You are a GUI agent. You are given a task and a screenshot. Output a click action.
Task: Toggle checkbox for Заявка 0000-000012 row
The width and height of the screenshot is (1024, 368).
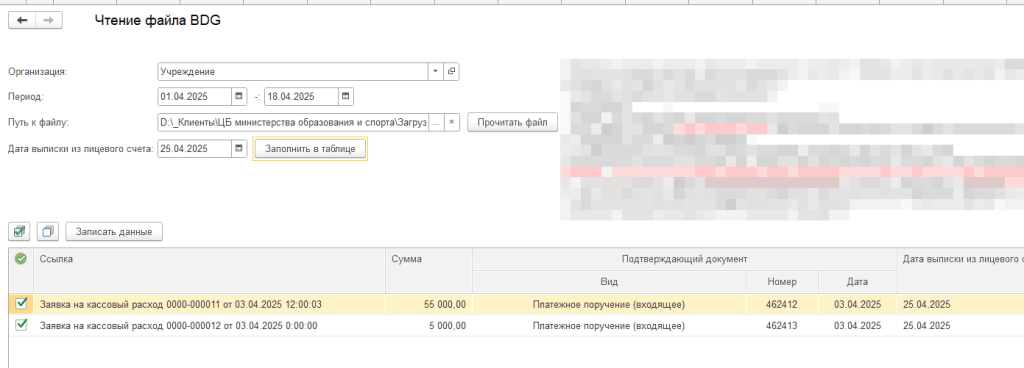coord(21,326)
